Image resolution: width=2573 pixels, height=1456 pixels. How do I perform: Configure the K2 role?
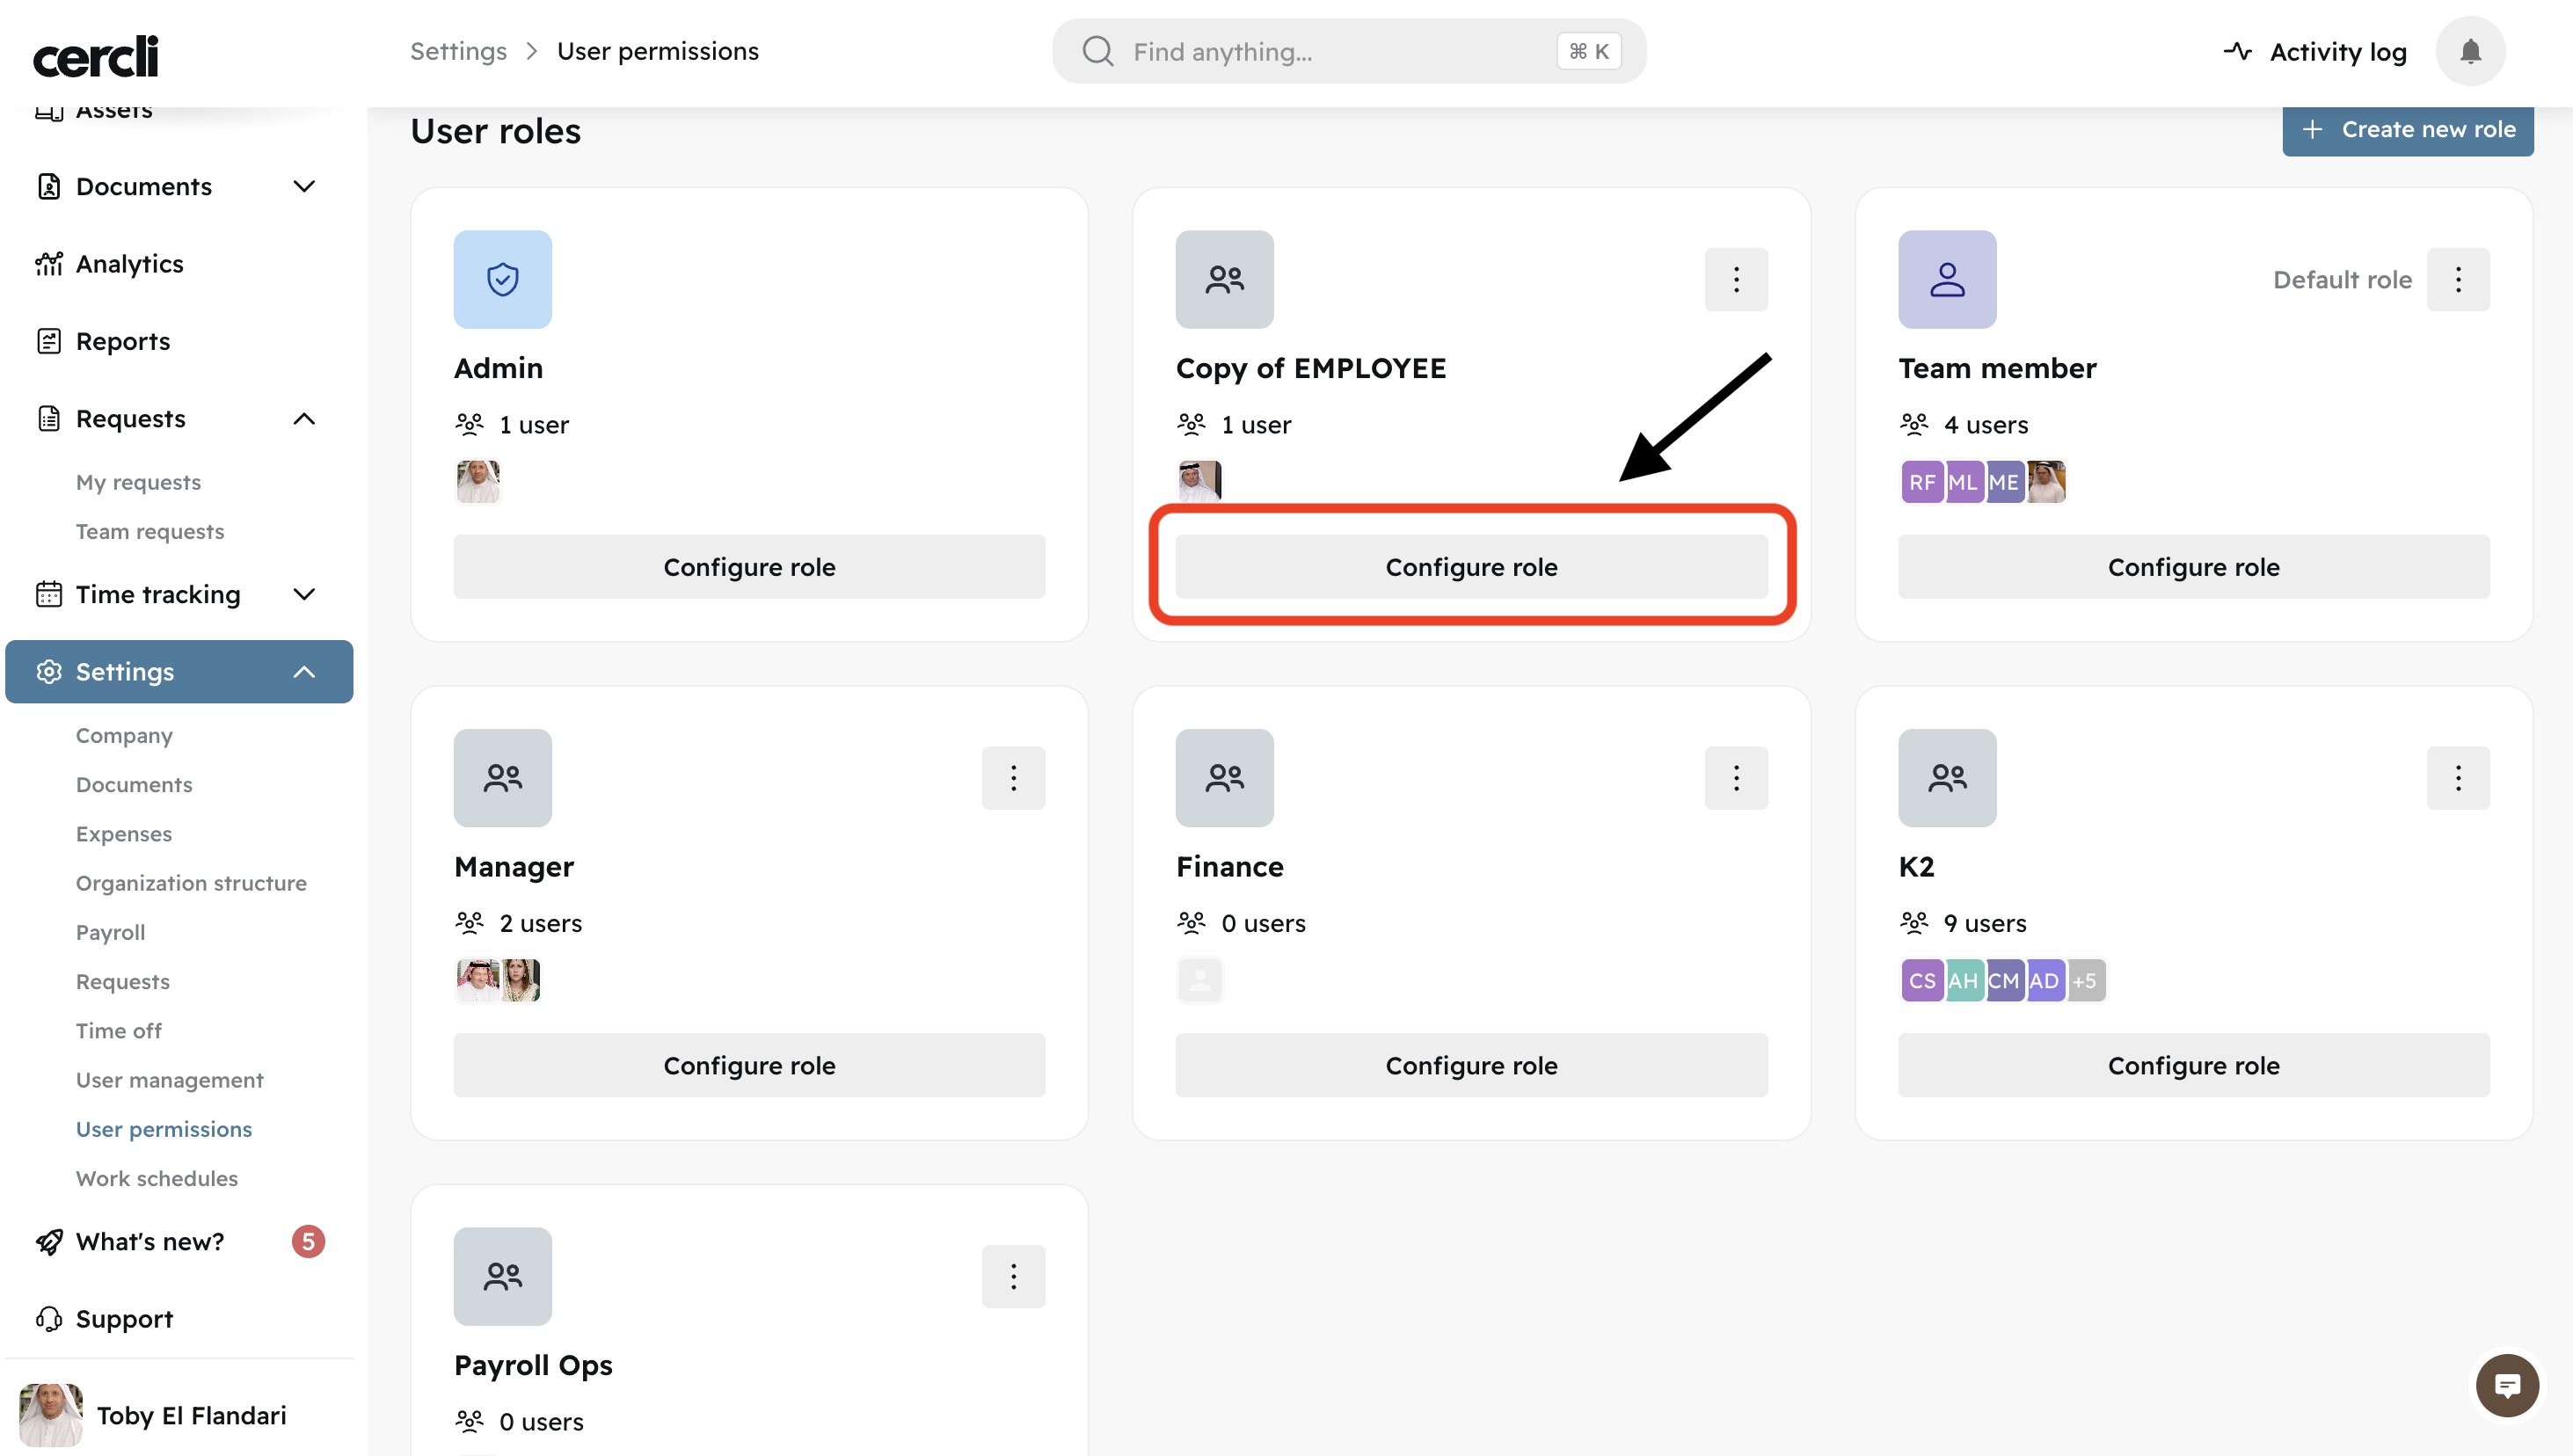point(2193,1065)
